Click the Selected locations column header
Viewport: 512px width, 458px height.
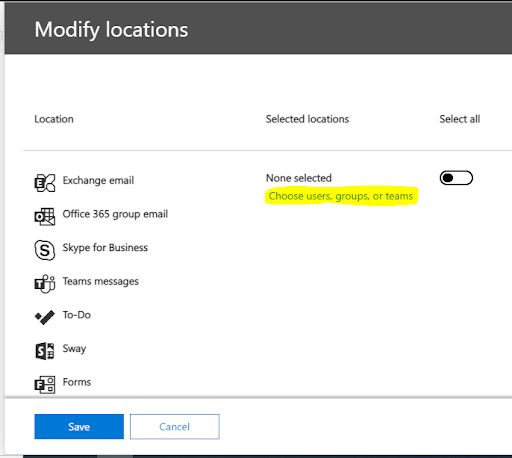click(307, 119)
